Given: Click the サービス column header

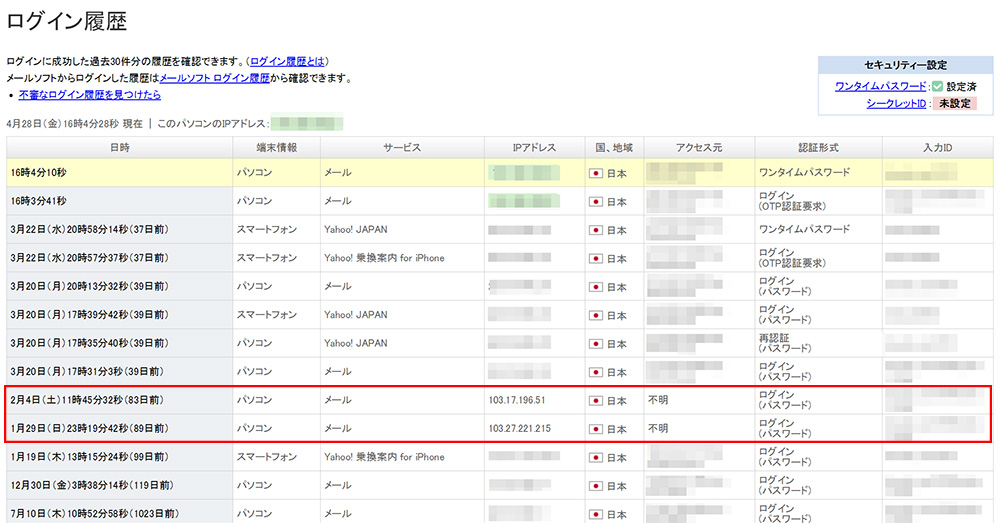Looking at the screenshot, I should (402, 147).
